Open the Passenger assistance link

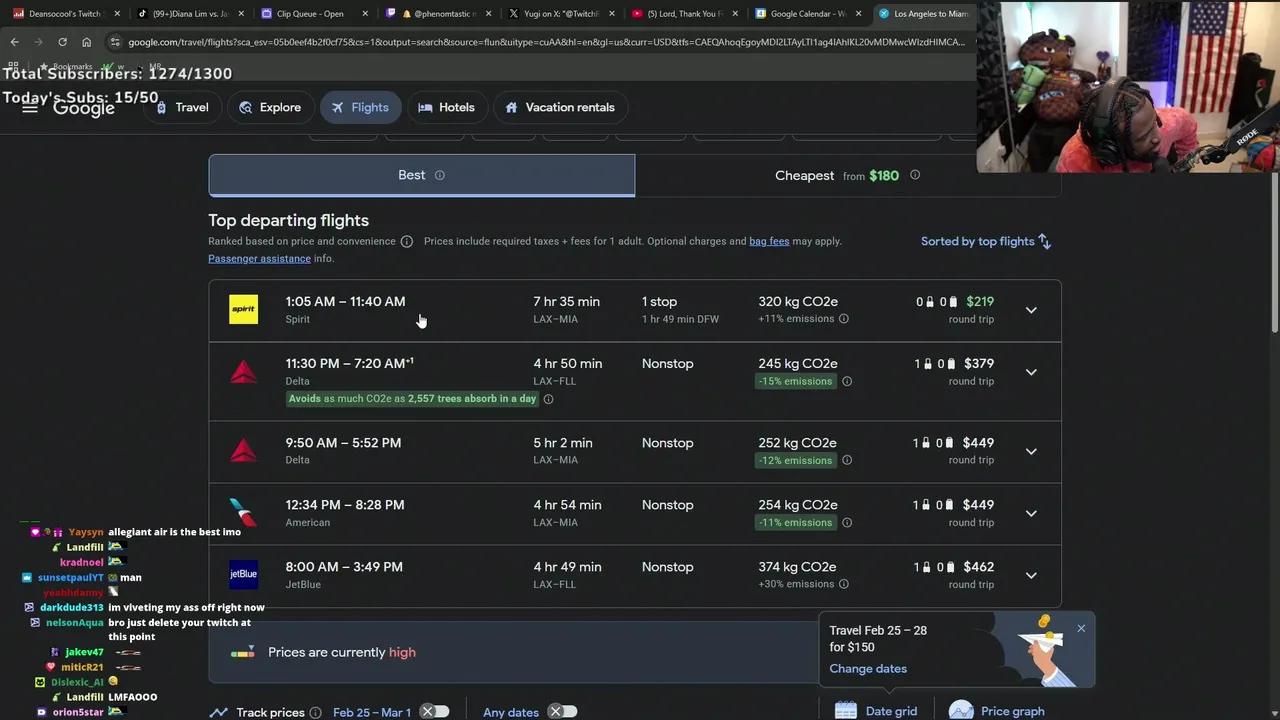pos(259,258)
